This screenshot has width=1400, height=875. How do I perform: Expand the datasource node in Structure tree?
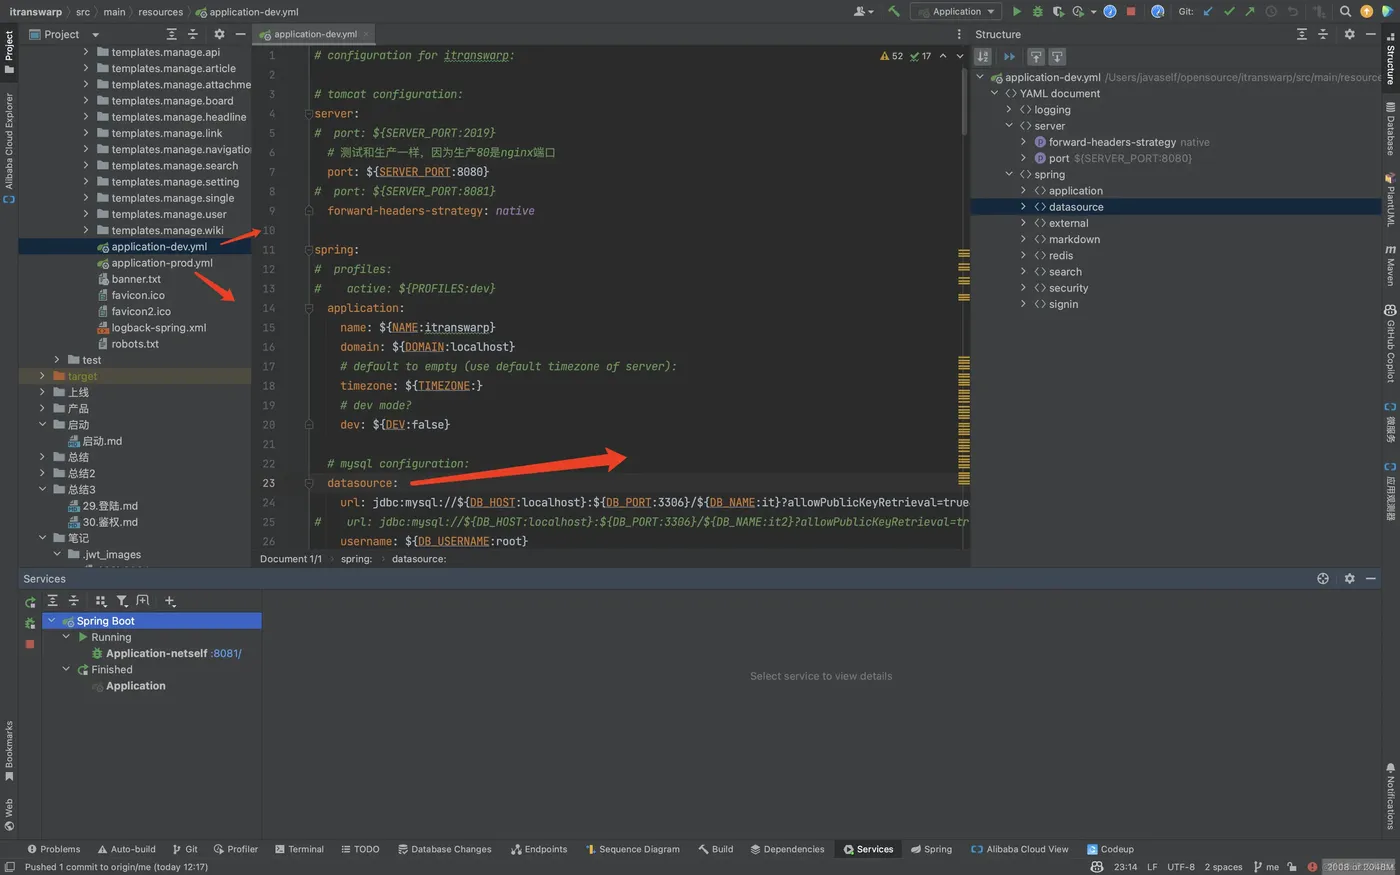point(1023,207)
